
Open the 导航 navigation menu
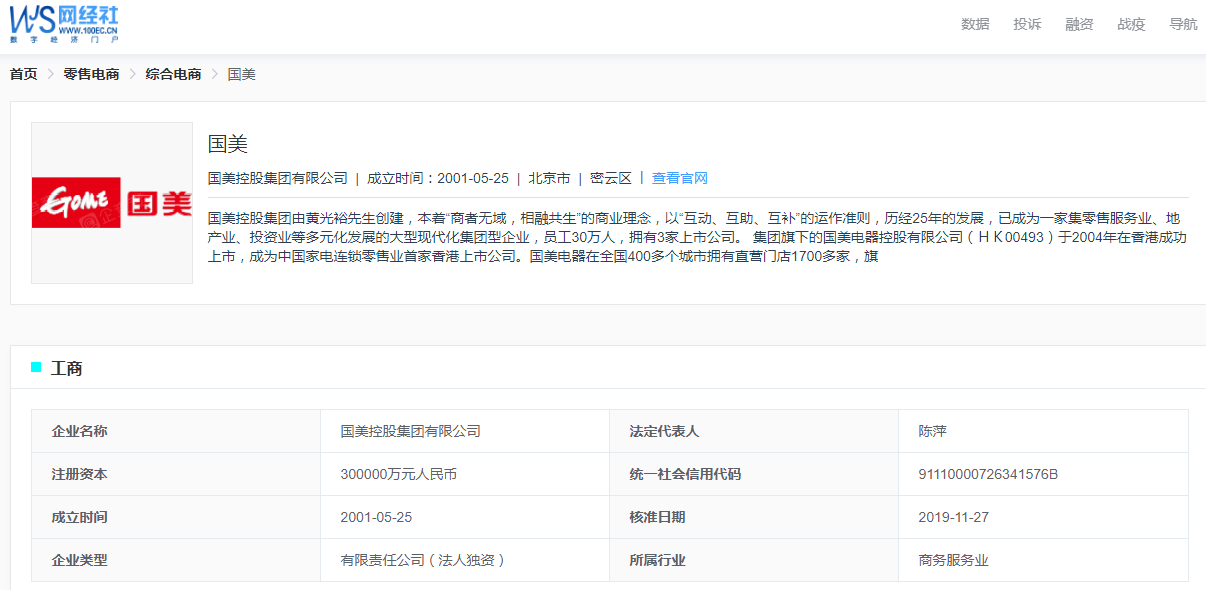point(1183,24)
